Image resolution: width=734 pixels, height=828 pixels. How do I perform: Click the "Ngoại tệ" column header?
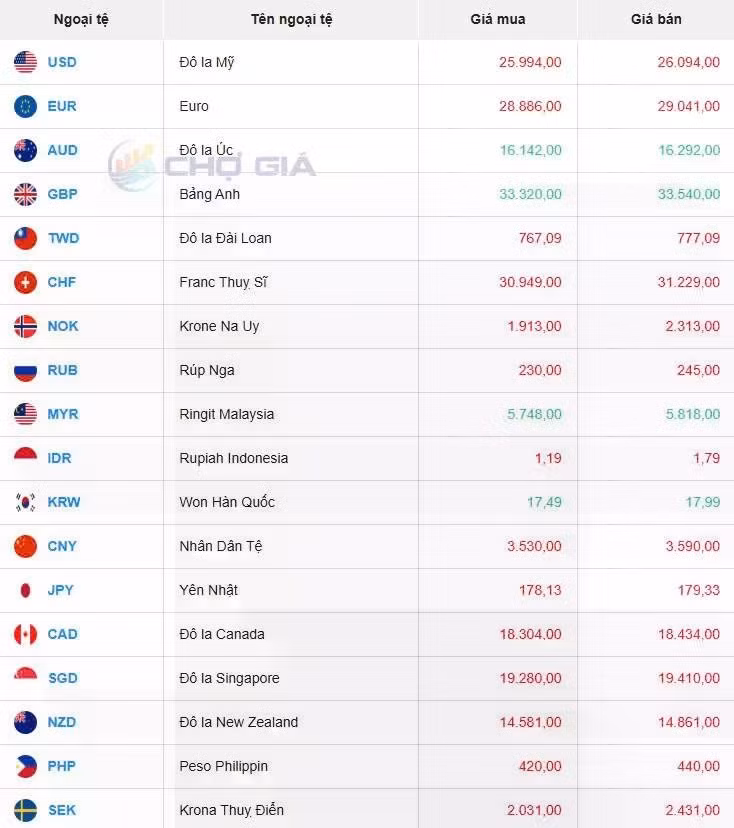pos(81,19)
